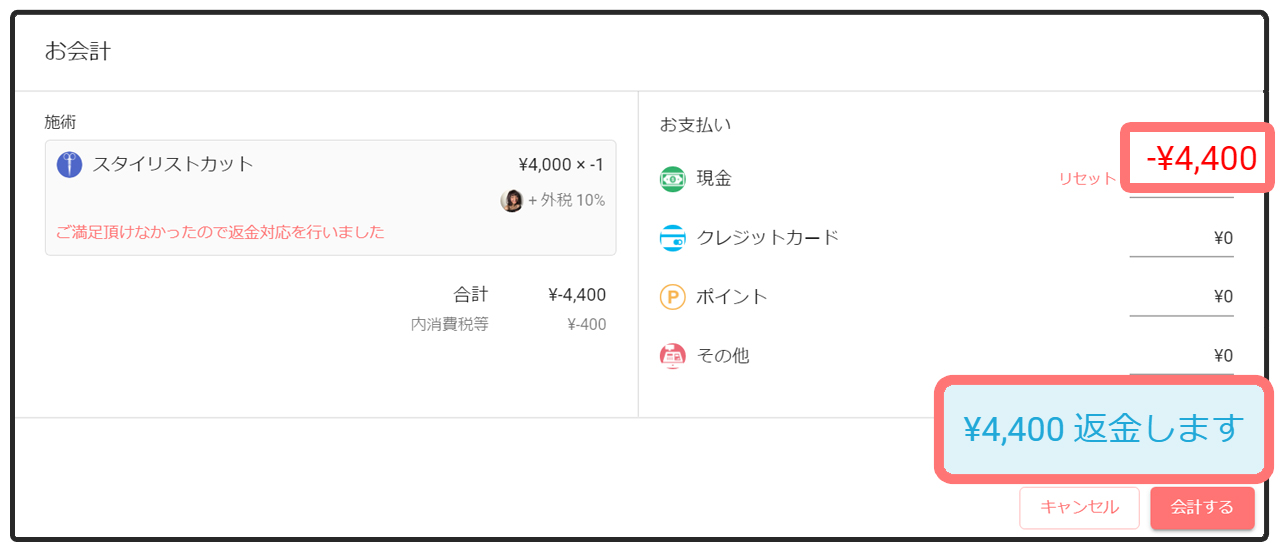1280x550 pixels.
Task: Click the ¥4,400 返金します refund banner
Action: (x=1102, y=429)
